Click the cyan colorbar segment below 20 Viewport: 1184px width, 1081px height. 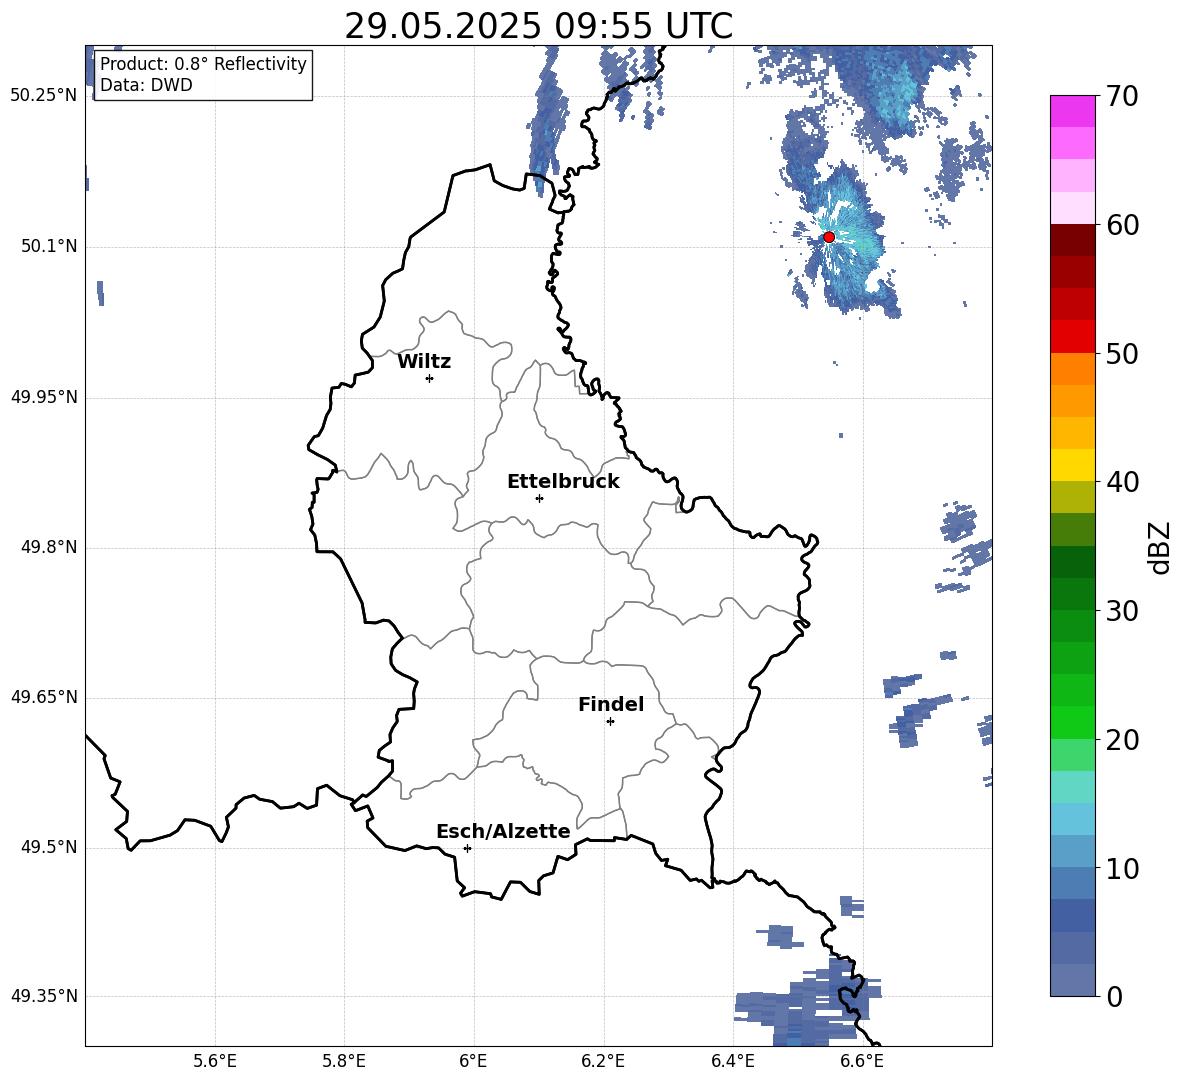click(x=1072, y=787)
